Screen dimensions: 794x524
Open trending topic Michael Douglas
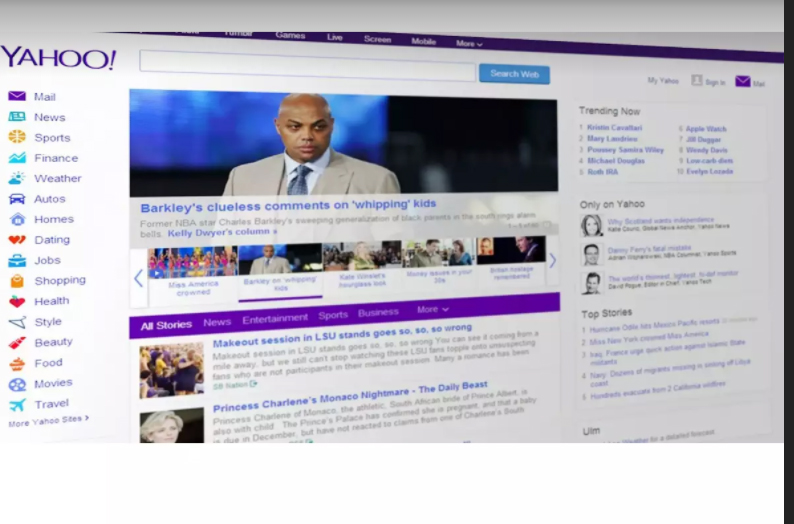coord(616,161)
